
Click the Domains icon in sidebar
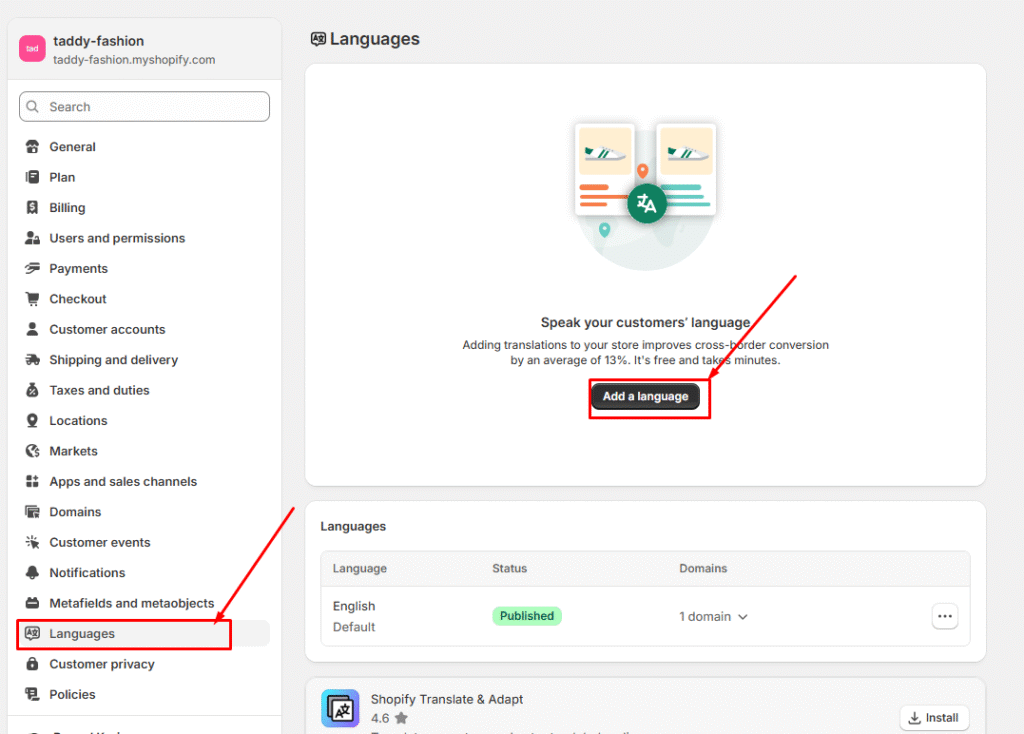(32, 512)
